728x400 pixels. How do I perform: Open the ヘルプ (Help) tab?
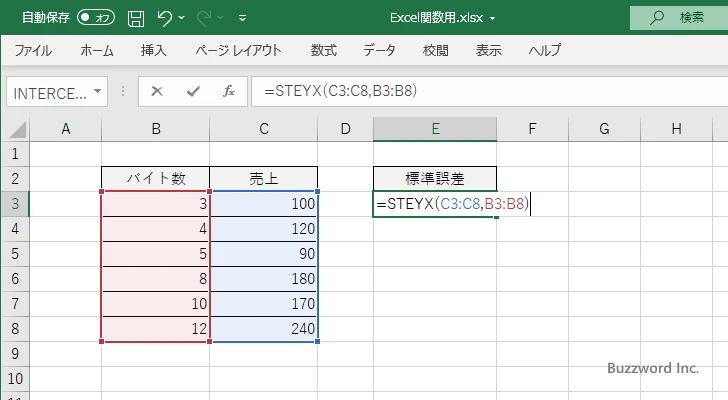[x=545, y=50]
